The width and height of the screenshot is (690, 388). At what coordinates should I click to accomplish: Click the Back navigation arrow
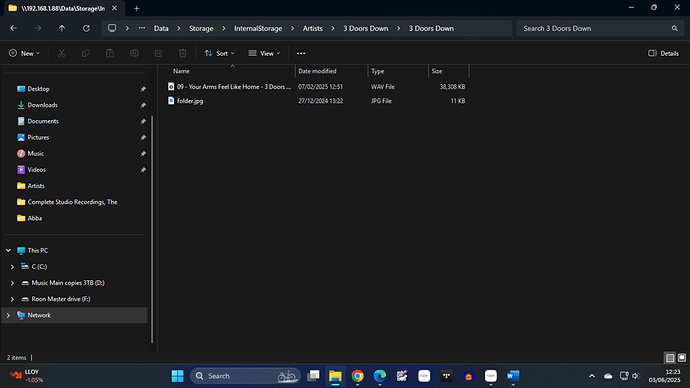tap(14, 28)
